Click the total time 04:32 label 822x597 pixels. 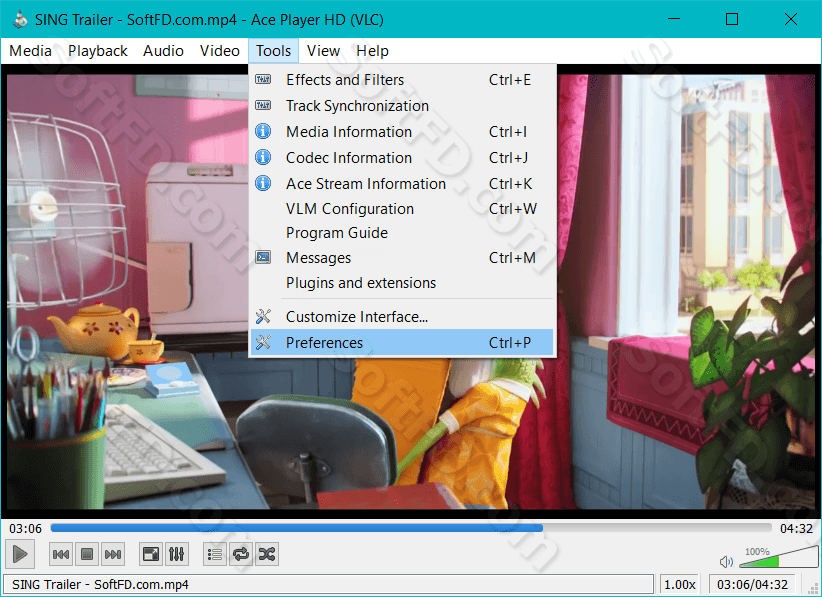click(x=796, y=528)
